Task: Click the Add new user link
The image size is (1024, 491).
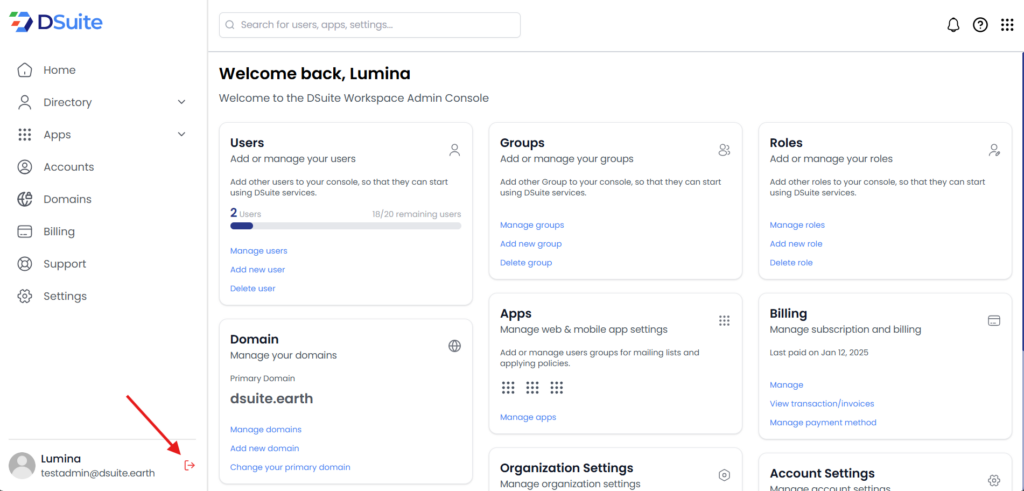Action: (x=257, y=270)
